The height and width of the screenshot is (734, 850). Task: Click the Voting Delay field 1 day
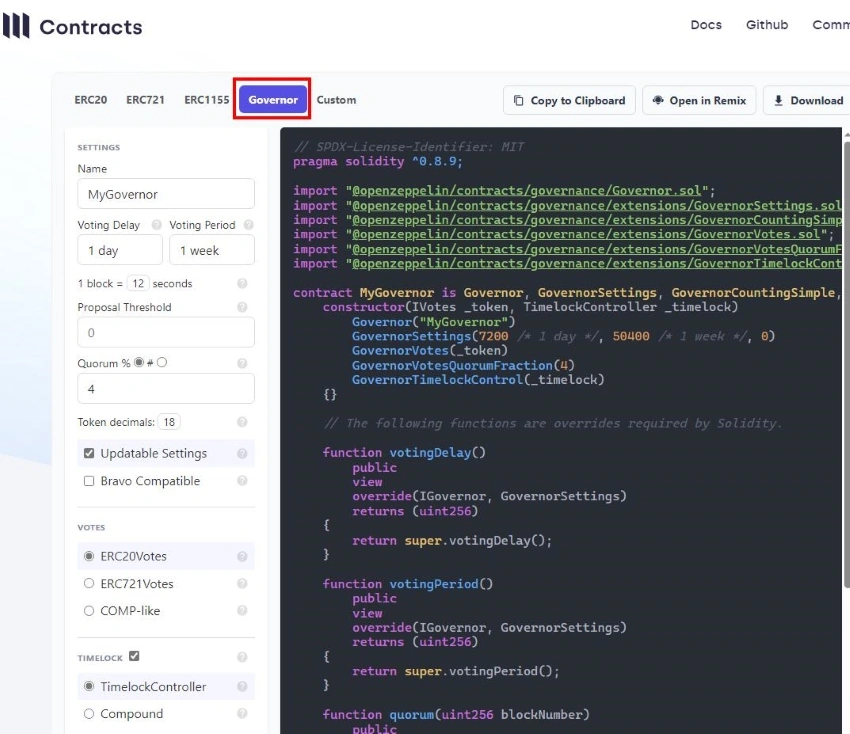click(120, 250)
